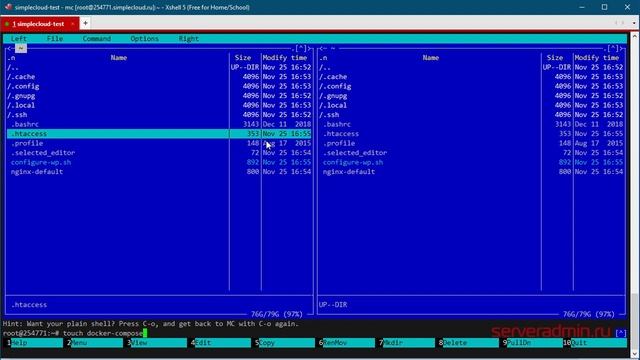Select /.cache folder in left panel
Image resolution: width=640 pixels, height=360 pixels.
(x=159, y=77)
